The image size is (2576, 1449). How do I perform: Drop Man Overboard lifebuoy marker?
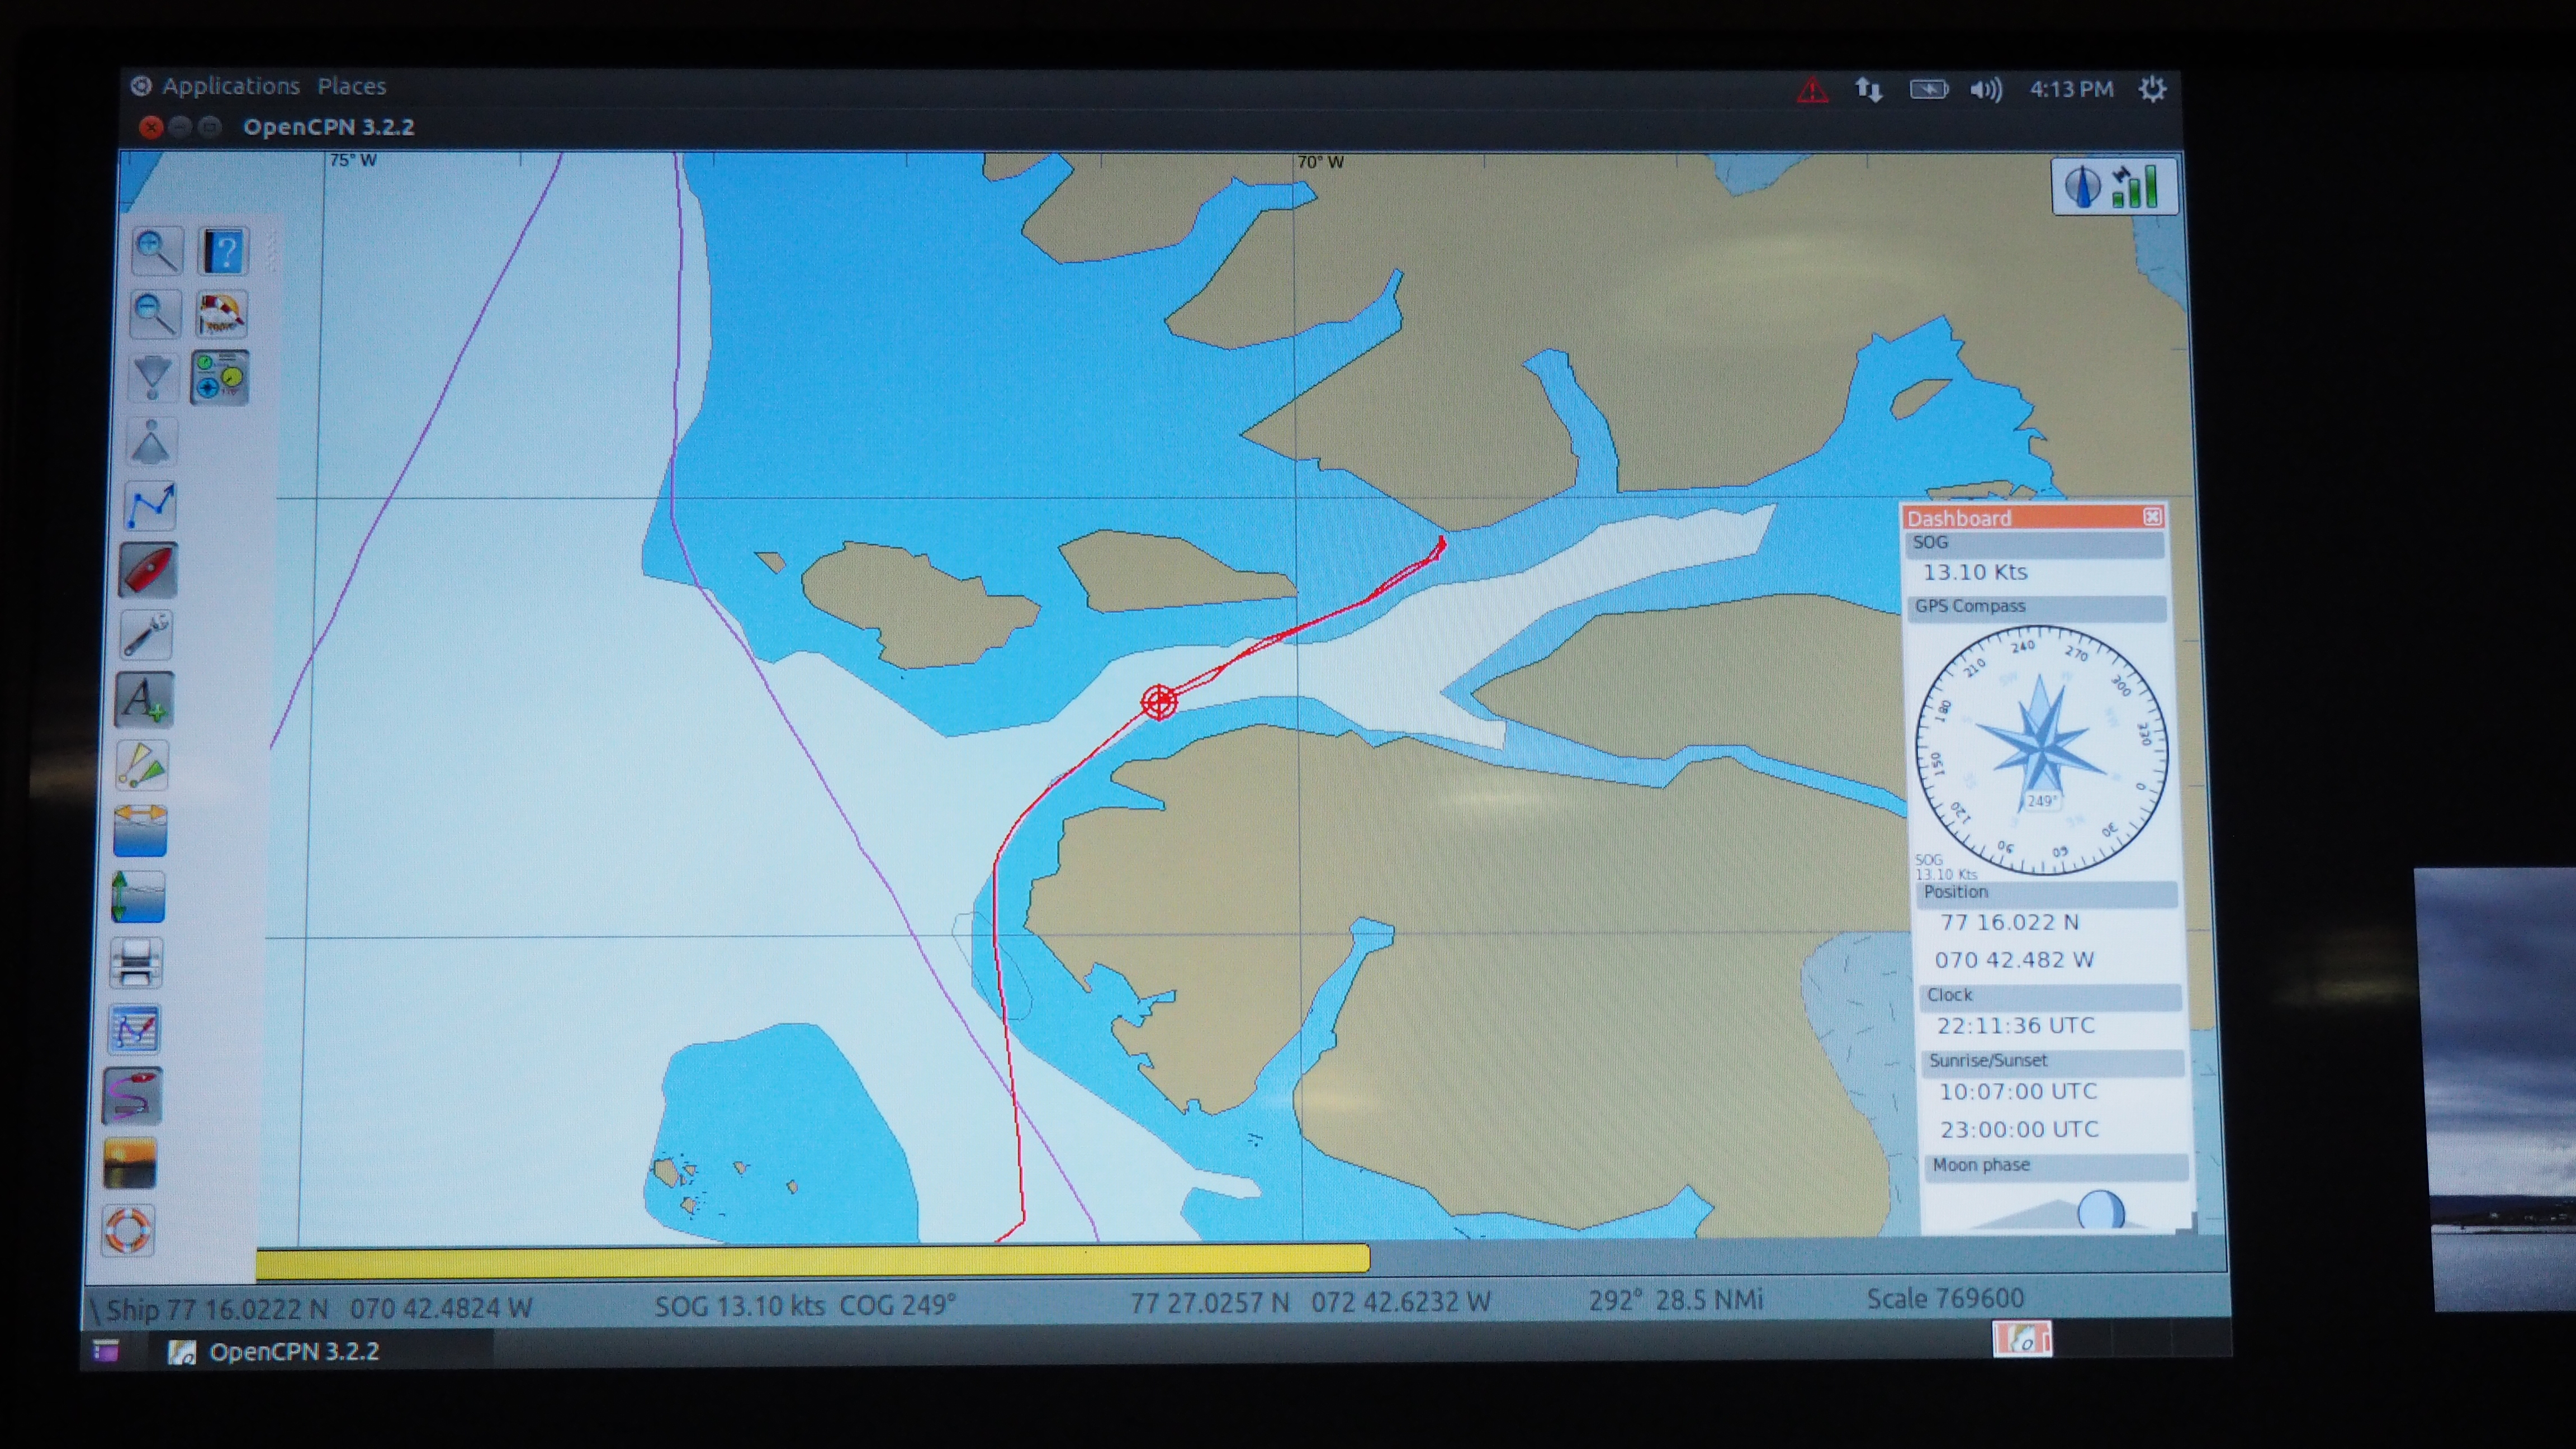[x=129, y=1230]
